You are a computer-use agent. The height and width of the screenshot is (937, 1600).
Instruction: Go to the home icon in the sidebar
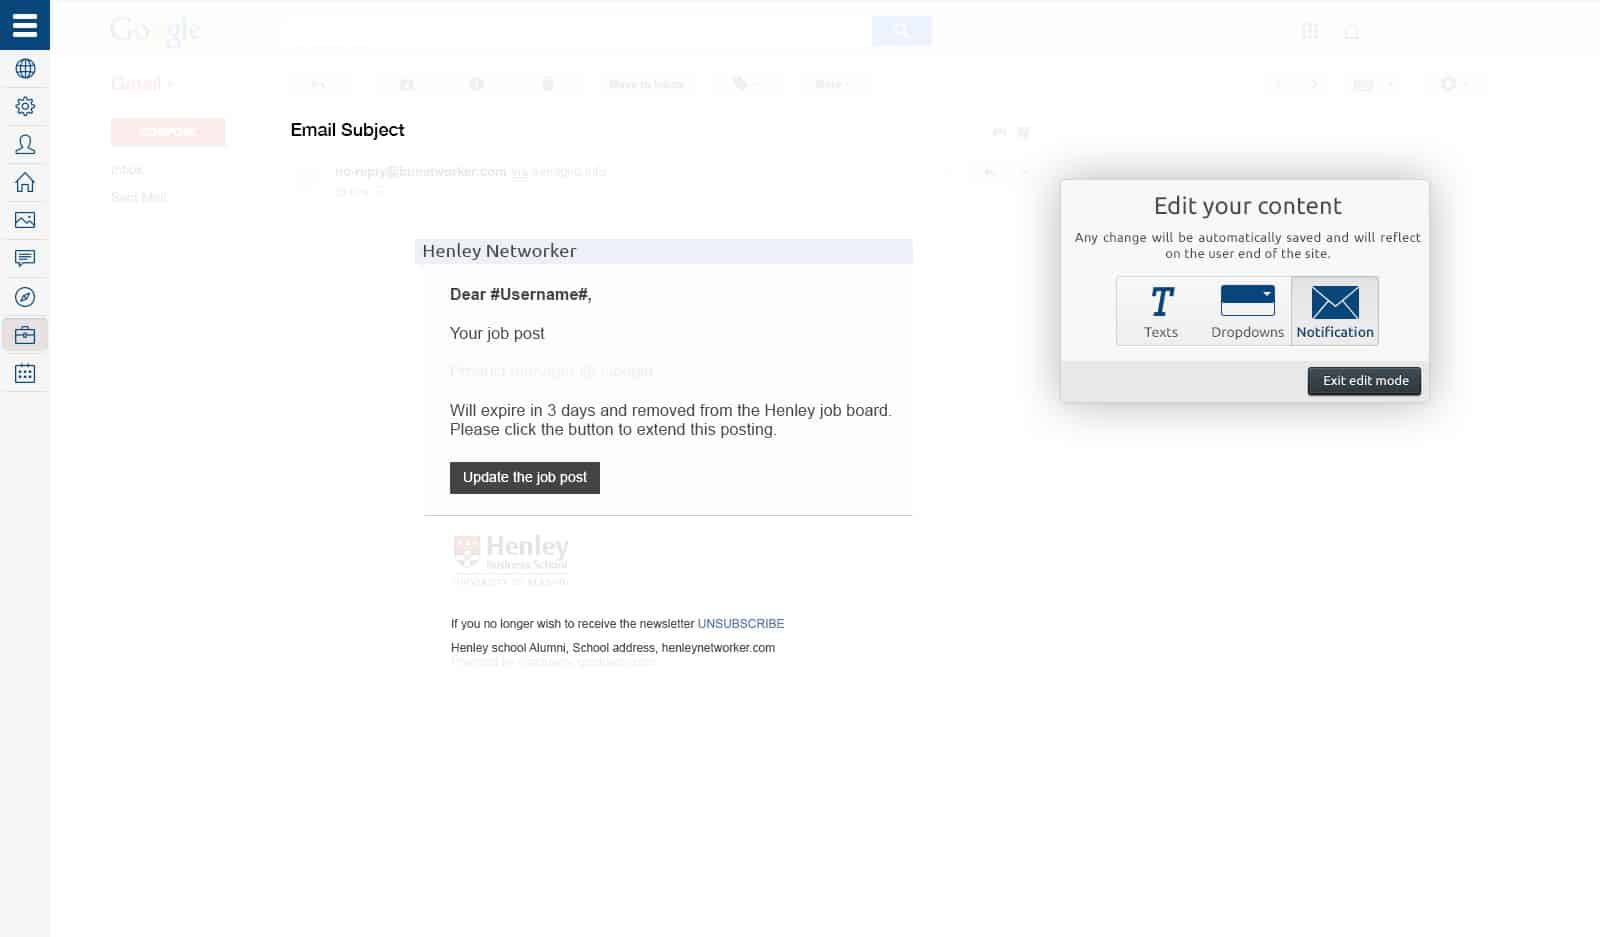25,183
